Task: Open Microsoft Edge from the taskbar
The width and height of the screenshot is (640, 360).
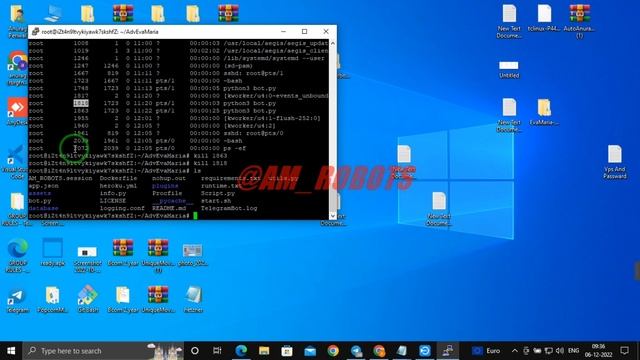Action: [x=241, y=351]
